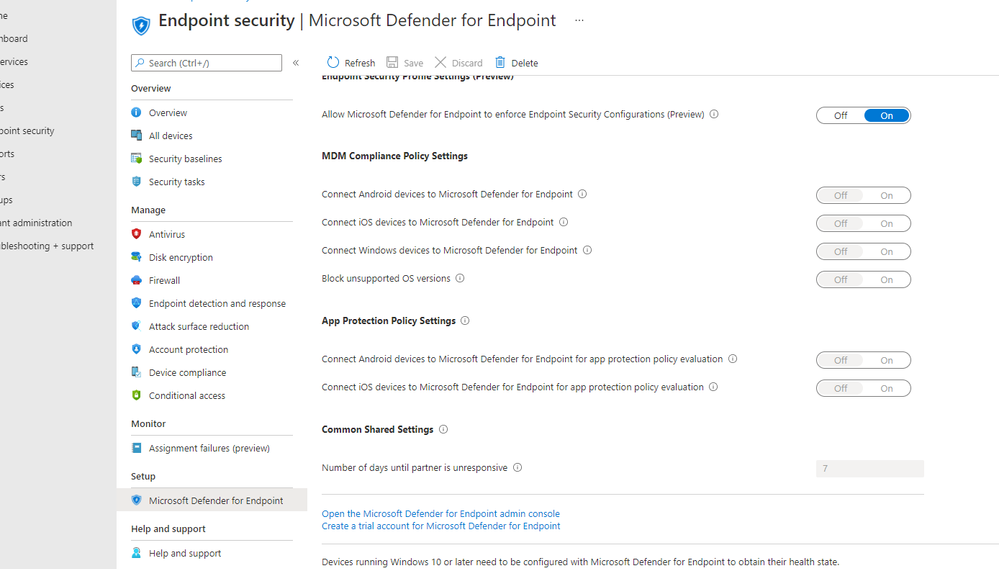Image resolution: width=999 pixels, height=569 pixels.
Task: Click the Antivirus shield icon
Action: (137, 234)
